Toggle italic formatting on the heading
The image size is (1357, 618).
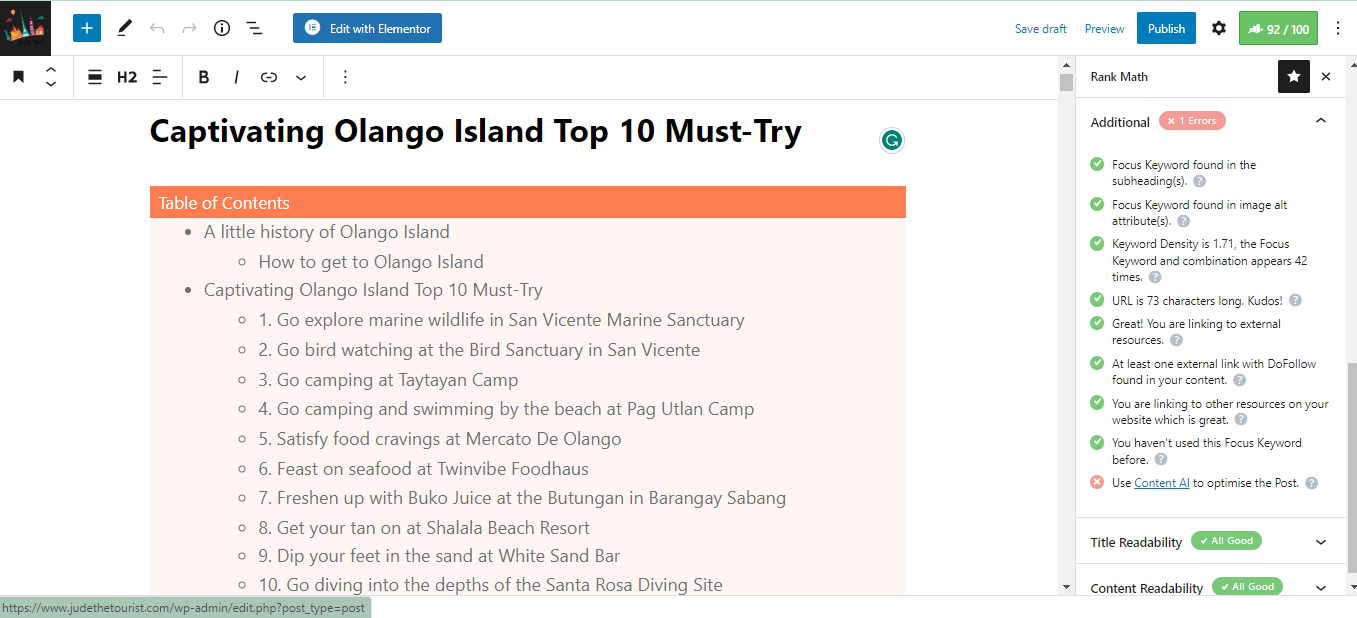pos(237,77)
